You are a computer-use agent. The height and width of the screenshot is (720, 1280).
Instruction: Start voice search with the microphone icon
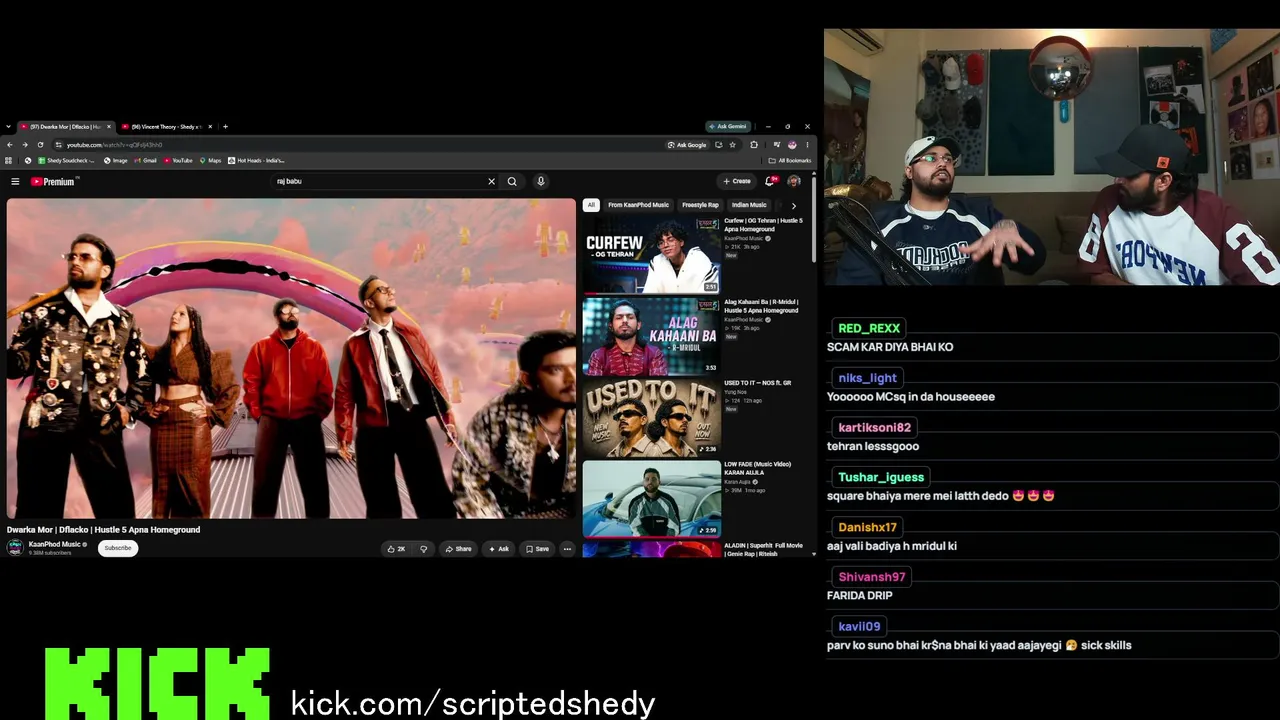coord(541,181)
